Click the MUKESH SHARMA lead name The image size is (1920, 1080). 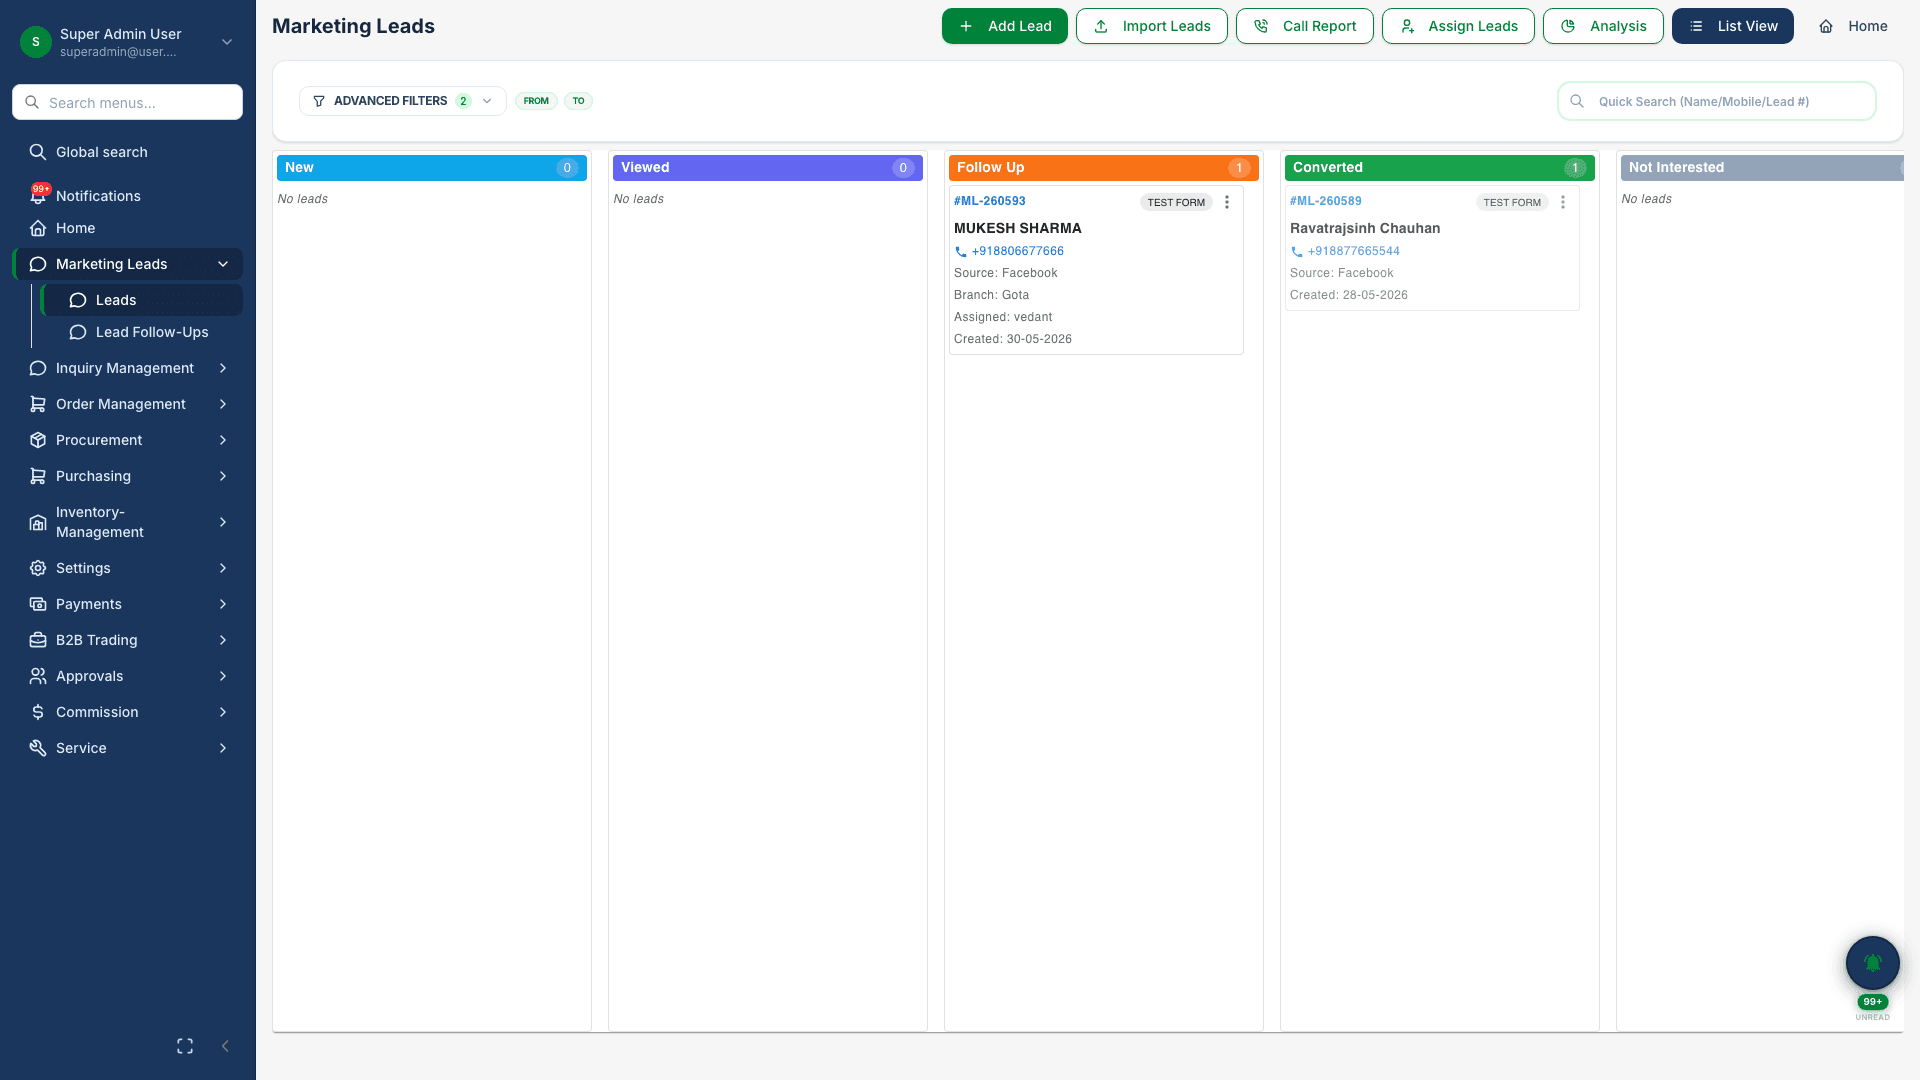coord(1017,228)
